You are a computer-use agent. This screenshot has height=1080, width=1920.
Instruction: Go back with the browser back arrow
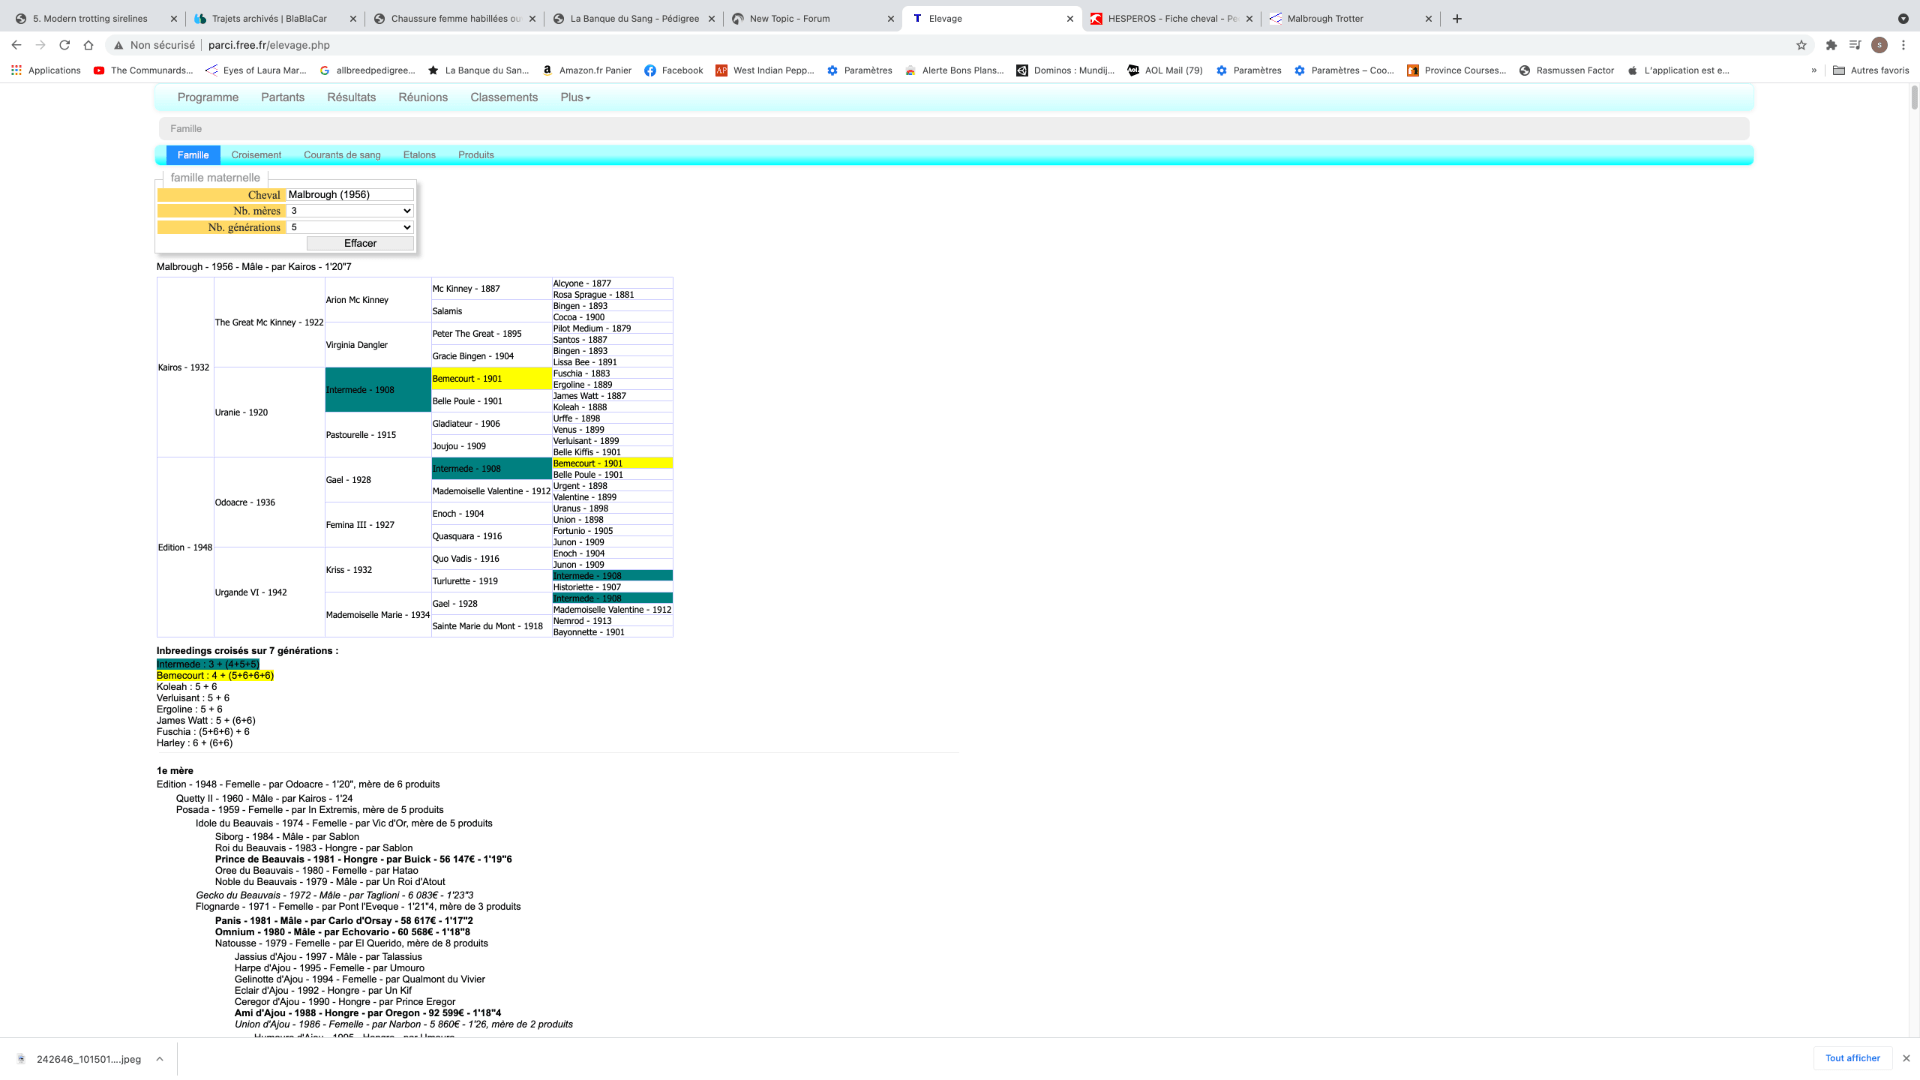point(16,45)
